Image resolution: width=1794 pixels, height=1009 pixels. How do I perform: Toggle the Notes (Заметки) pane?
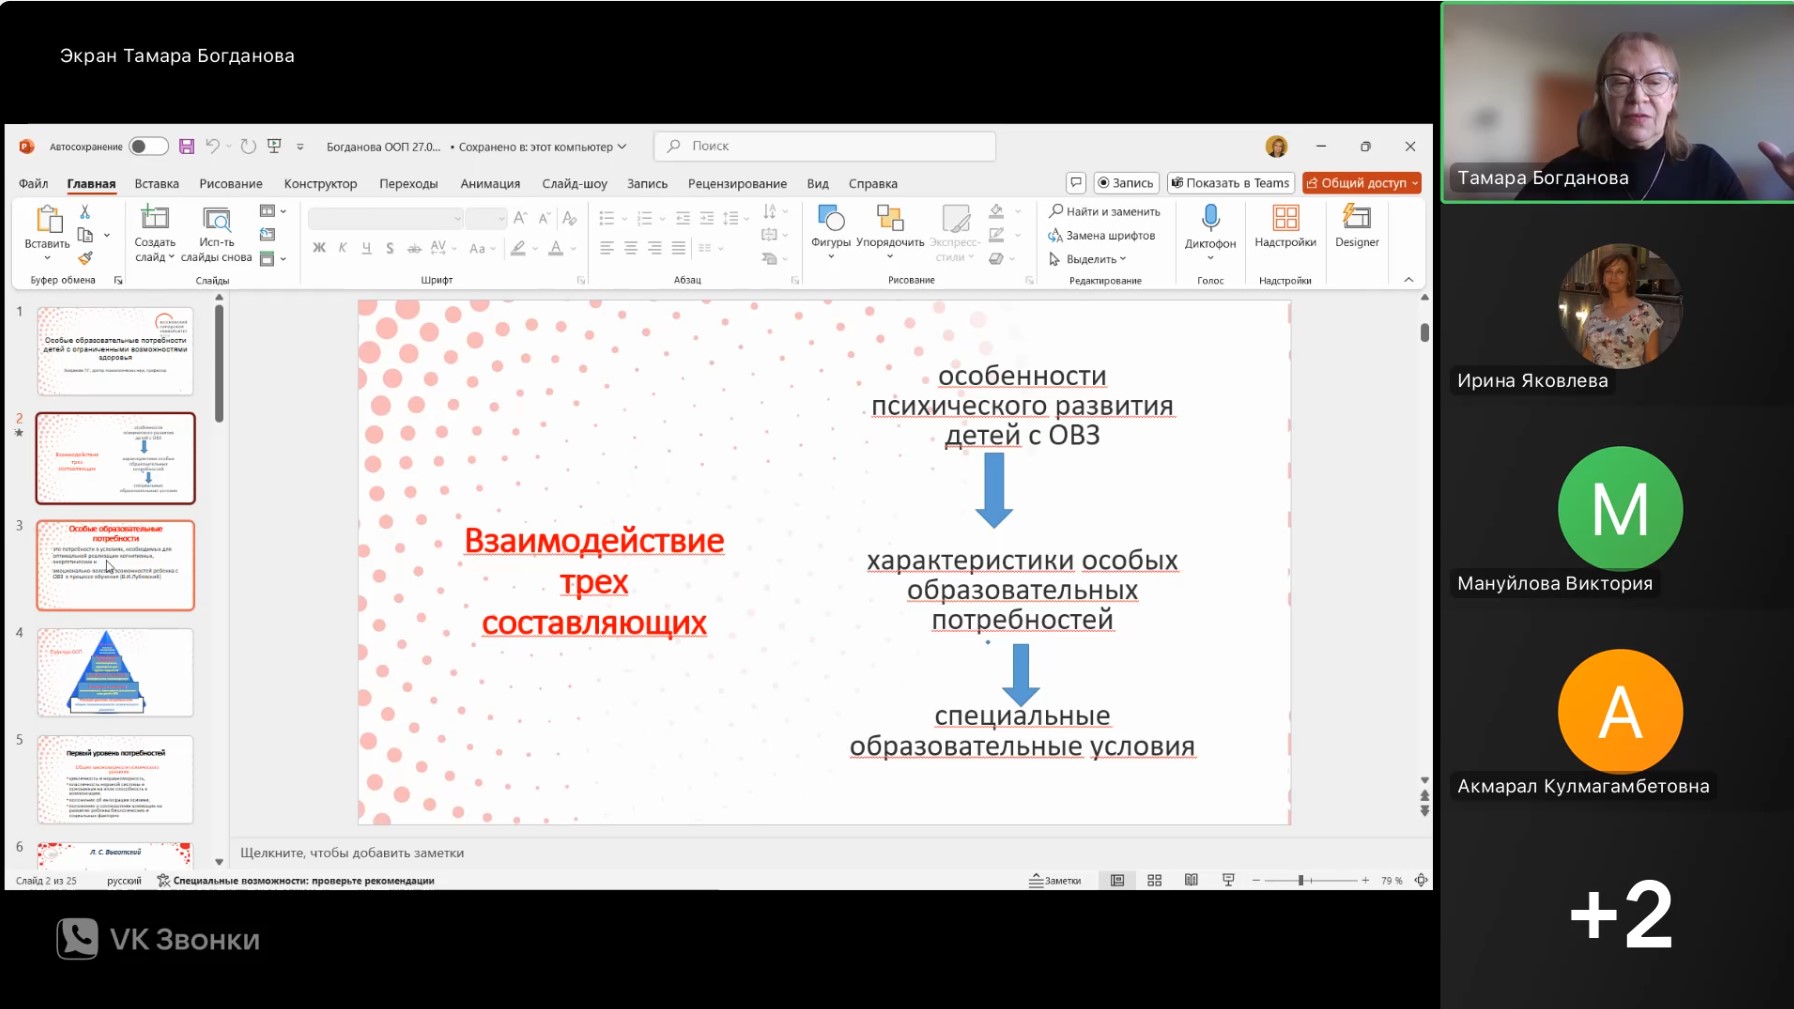[1056, 880]
